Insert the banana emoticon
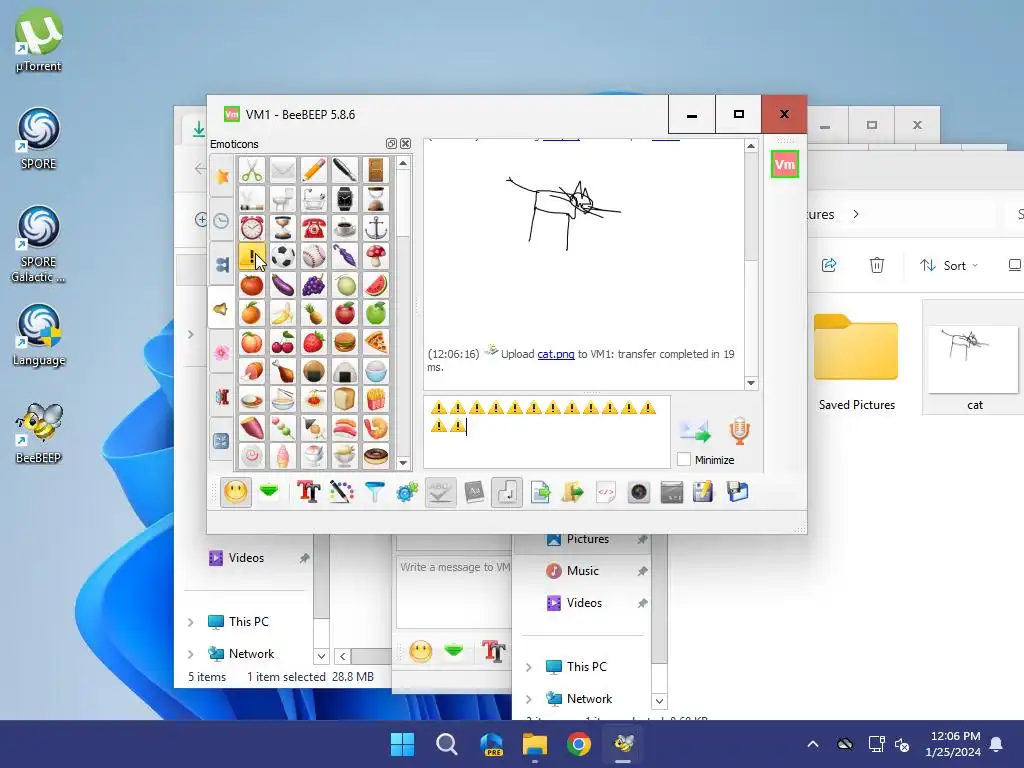Viewport: 1024px width, 768px height. point(283,314)
